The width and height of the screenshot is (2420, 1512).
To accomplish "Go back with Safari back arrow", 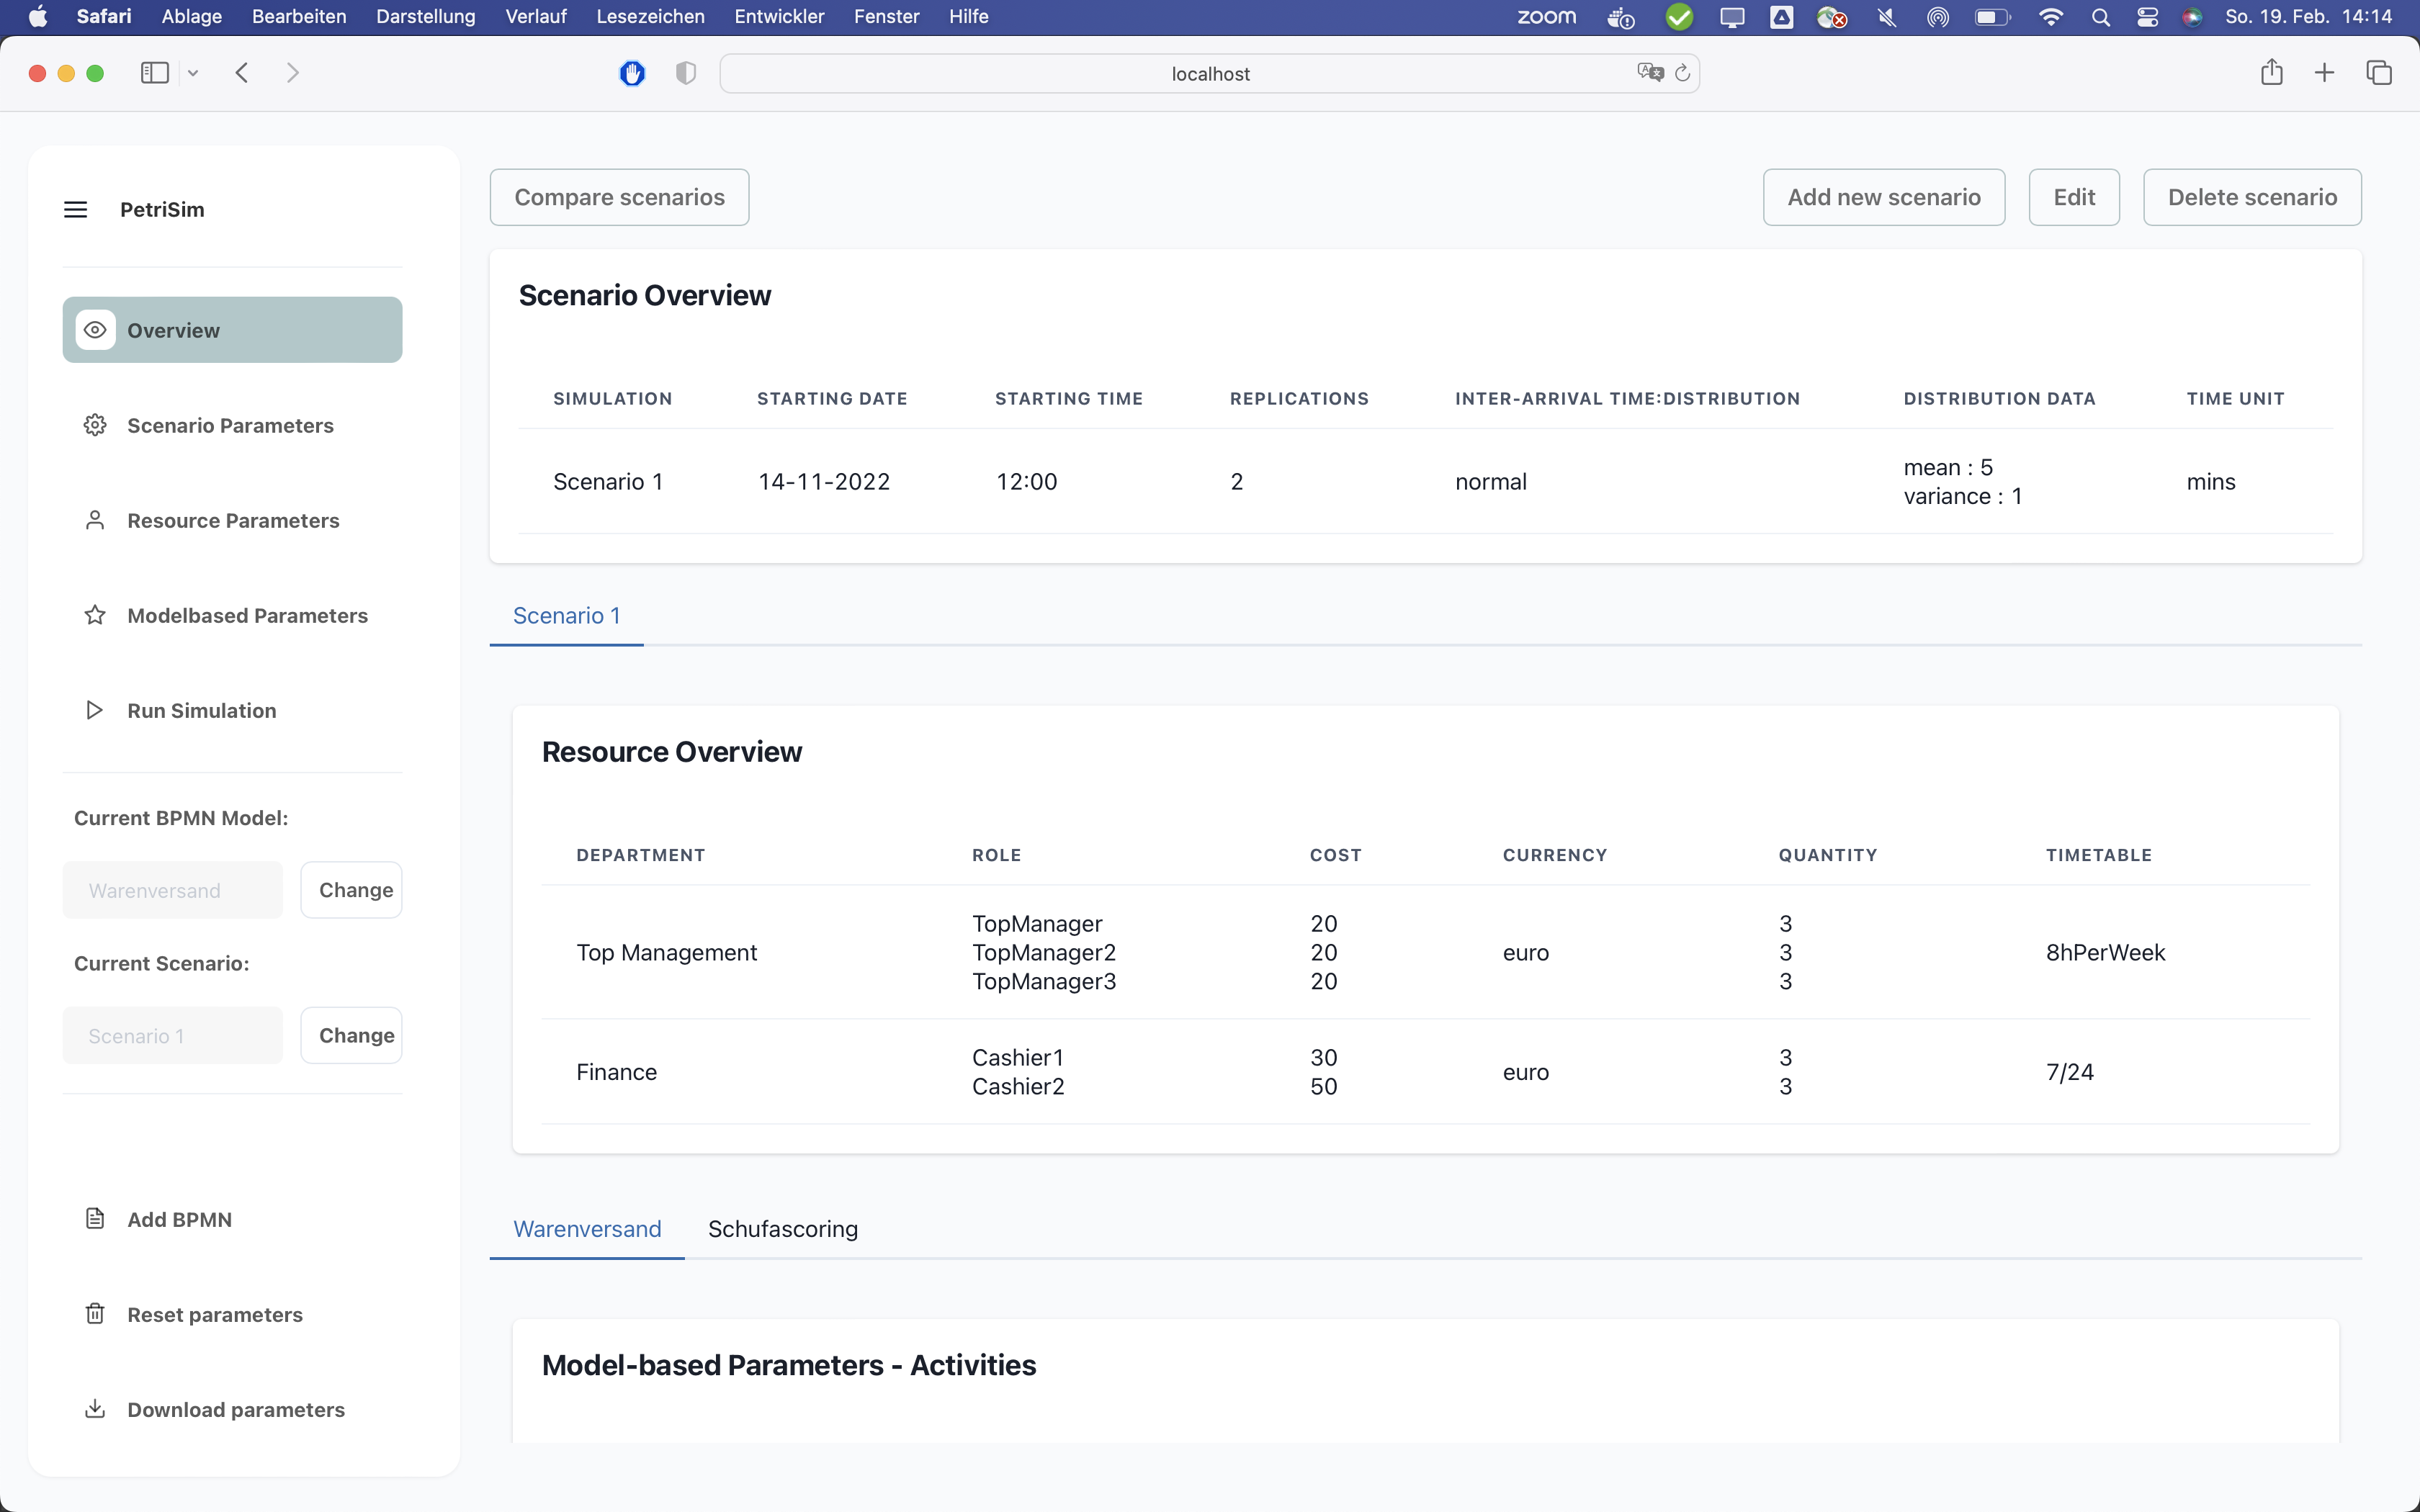I will tap(242, 73).
